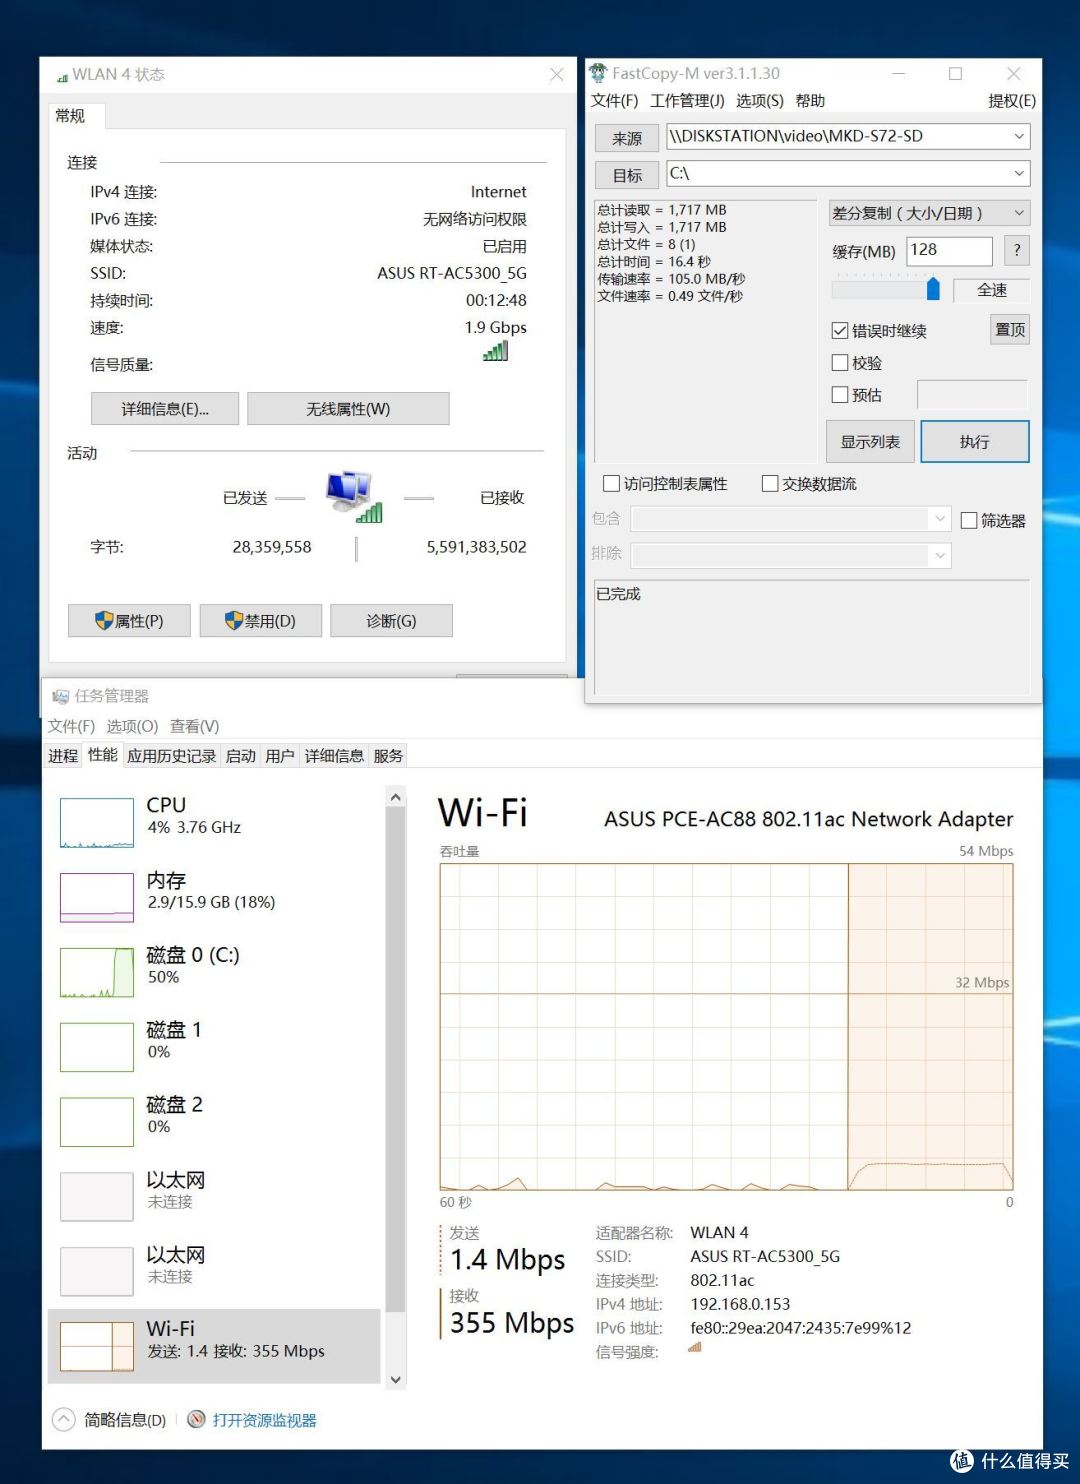1080x1484 pixels.
Task: Switch to the 用户 users tab
Action: [x=280, y=756]
